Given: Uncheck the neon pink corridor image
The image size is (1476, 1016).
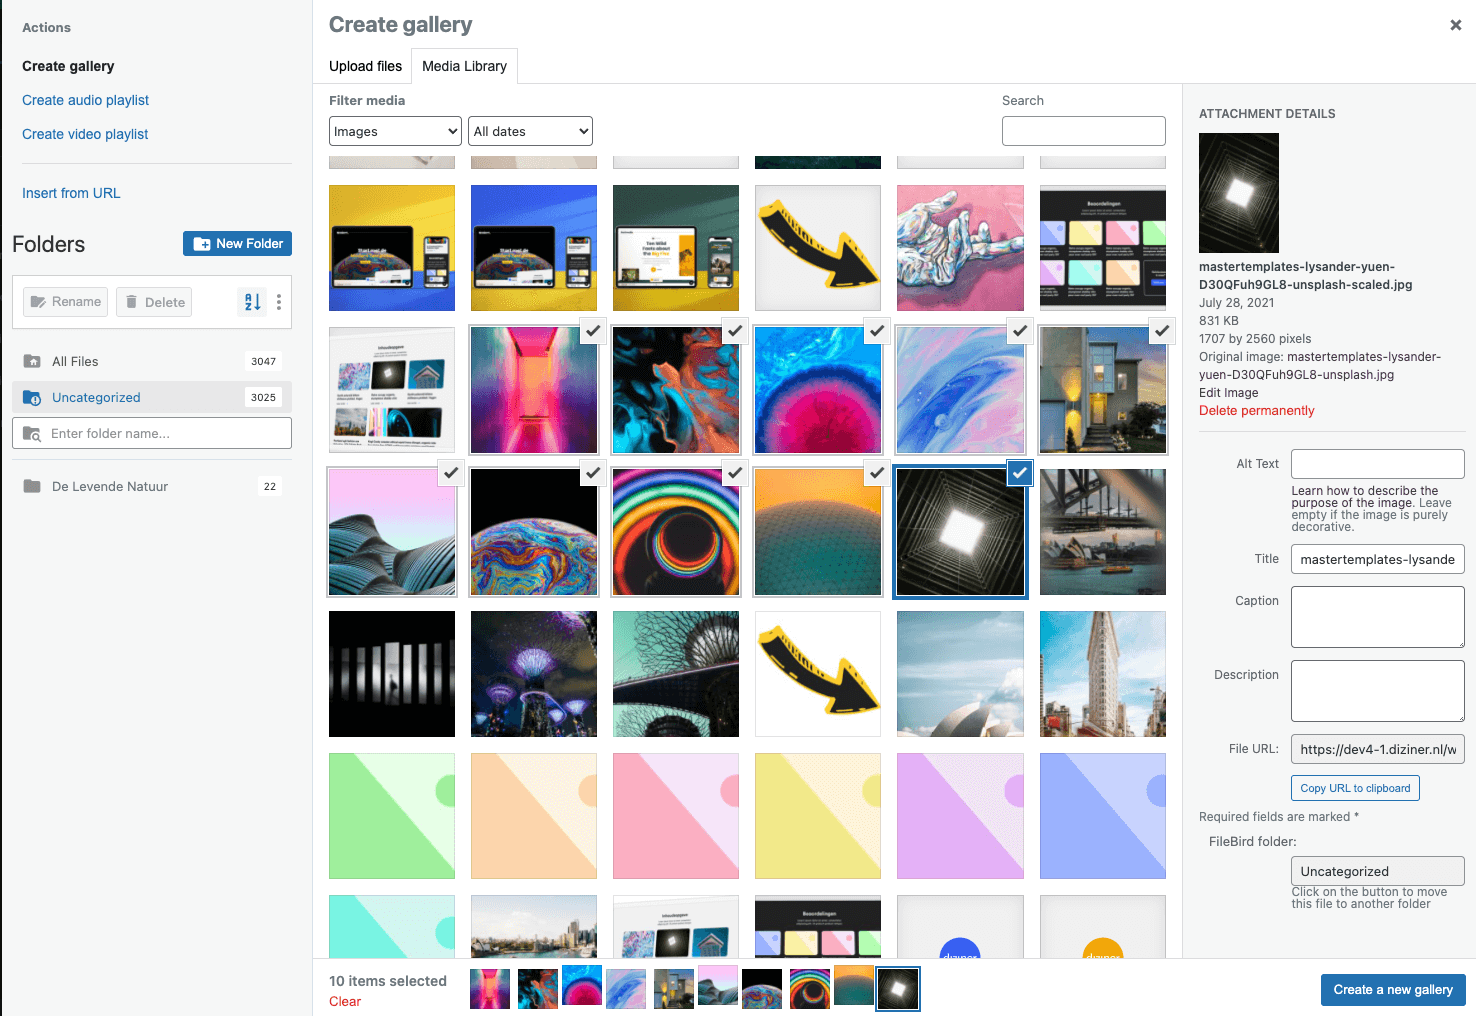Looking at the screenshot, I should click(593, 331).
